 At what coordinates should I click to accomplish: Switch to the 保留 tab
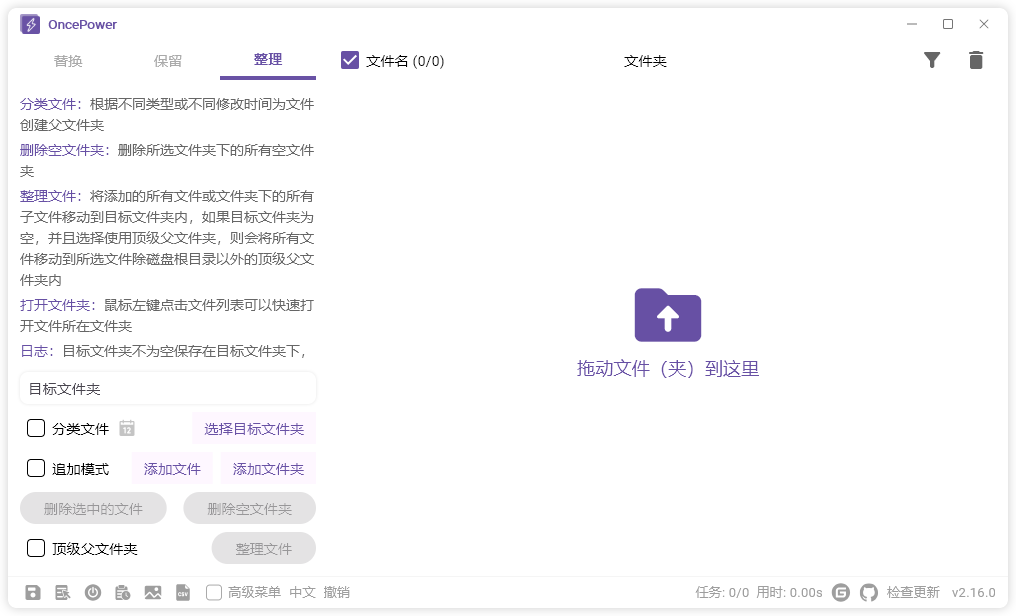[x=167, y=60]
